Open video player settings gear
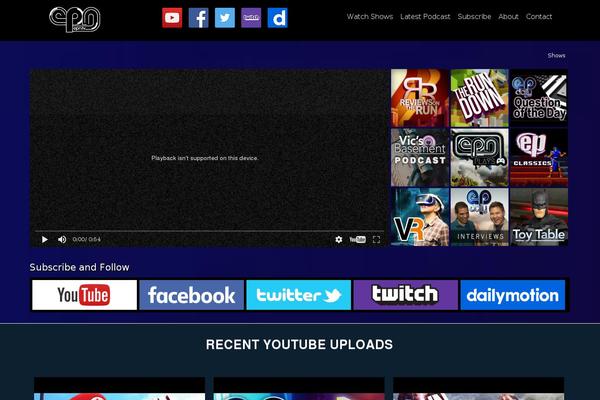 point(339,239)
